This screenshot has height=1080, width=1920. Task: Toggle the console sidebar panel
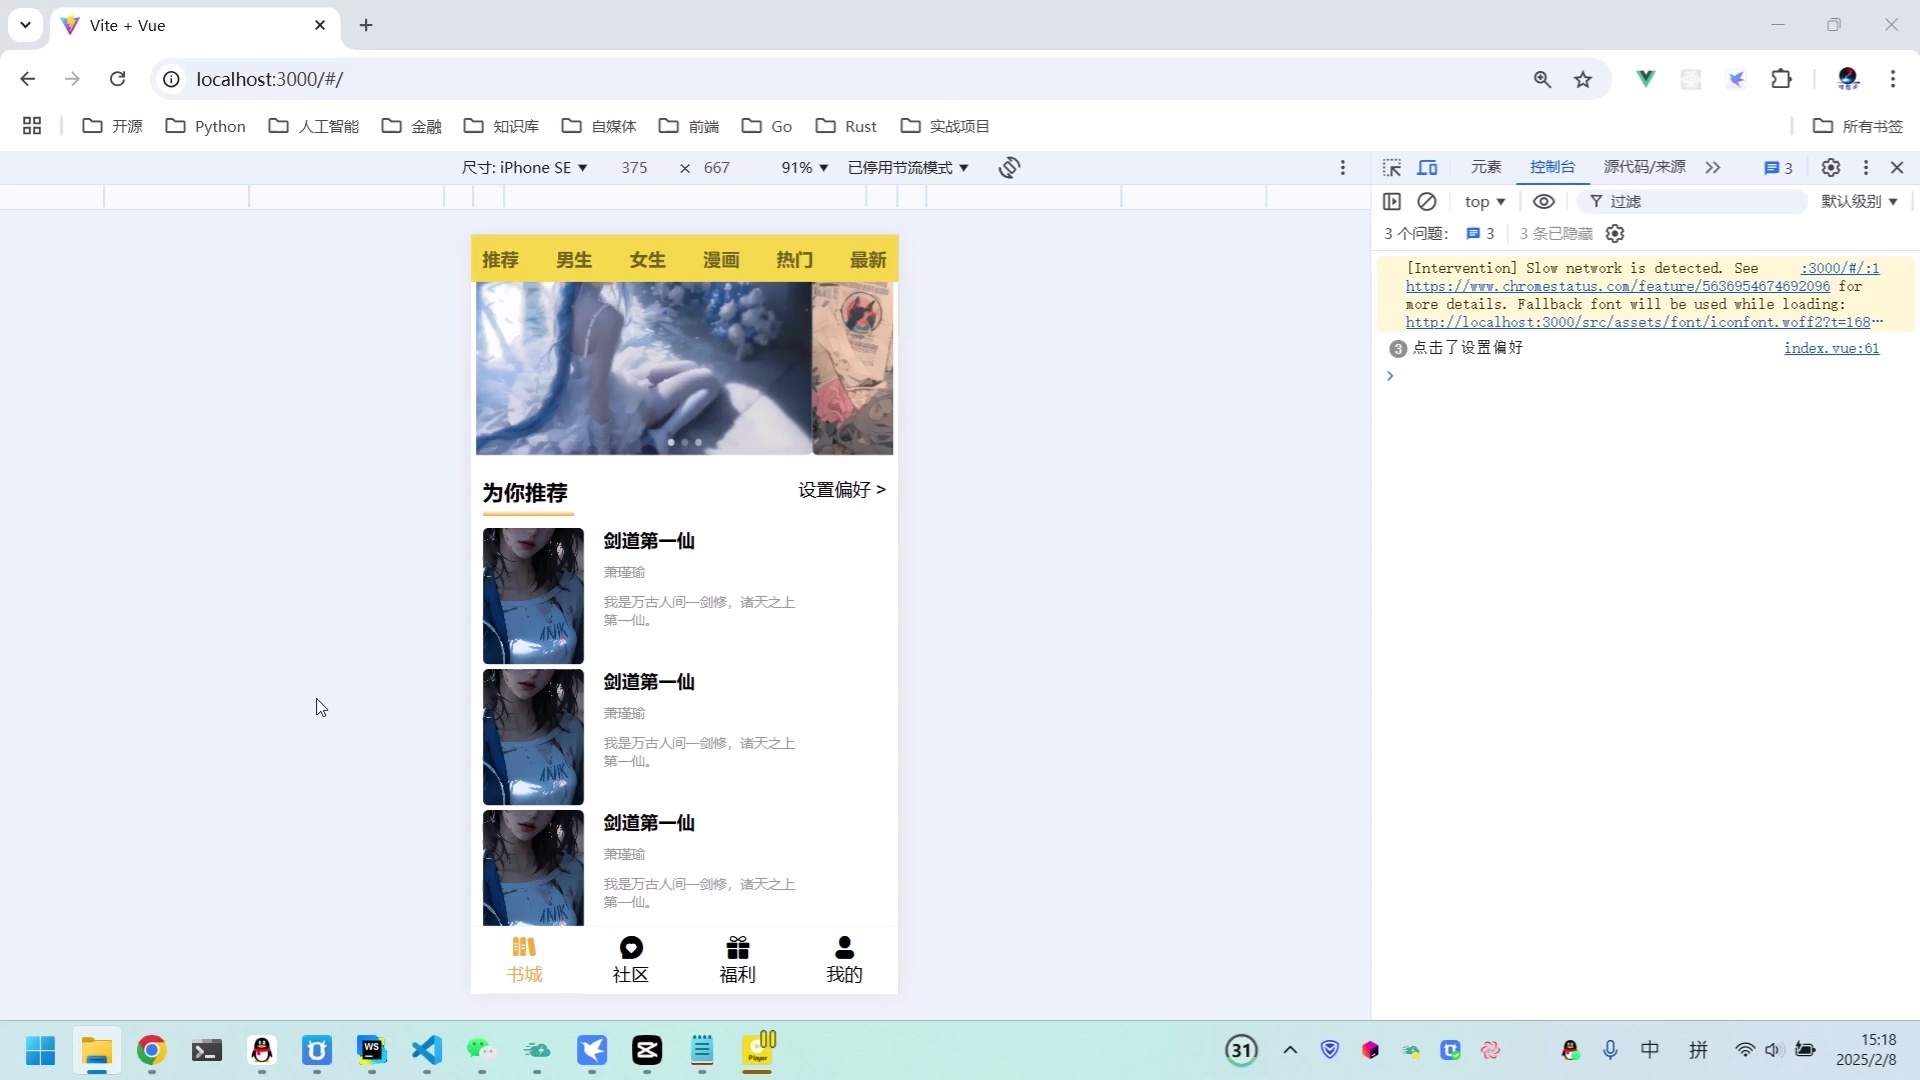[1392, 201]
